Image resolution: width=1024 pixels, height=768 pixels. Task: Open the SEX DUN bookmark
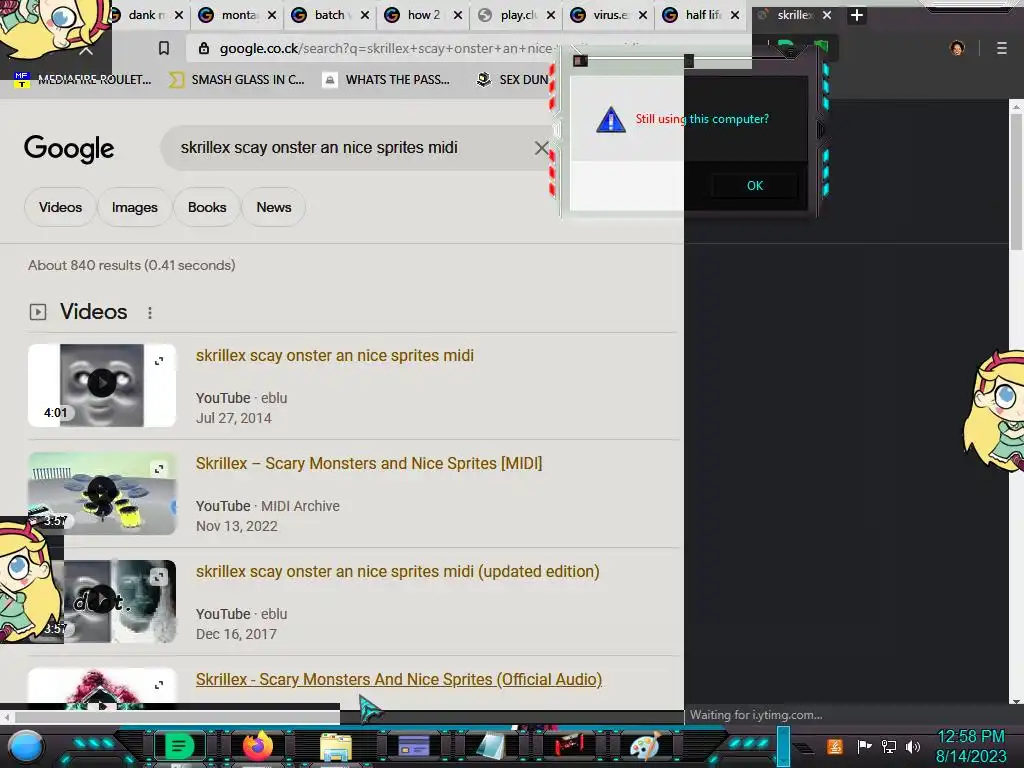513,80
